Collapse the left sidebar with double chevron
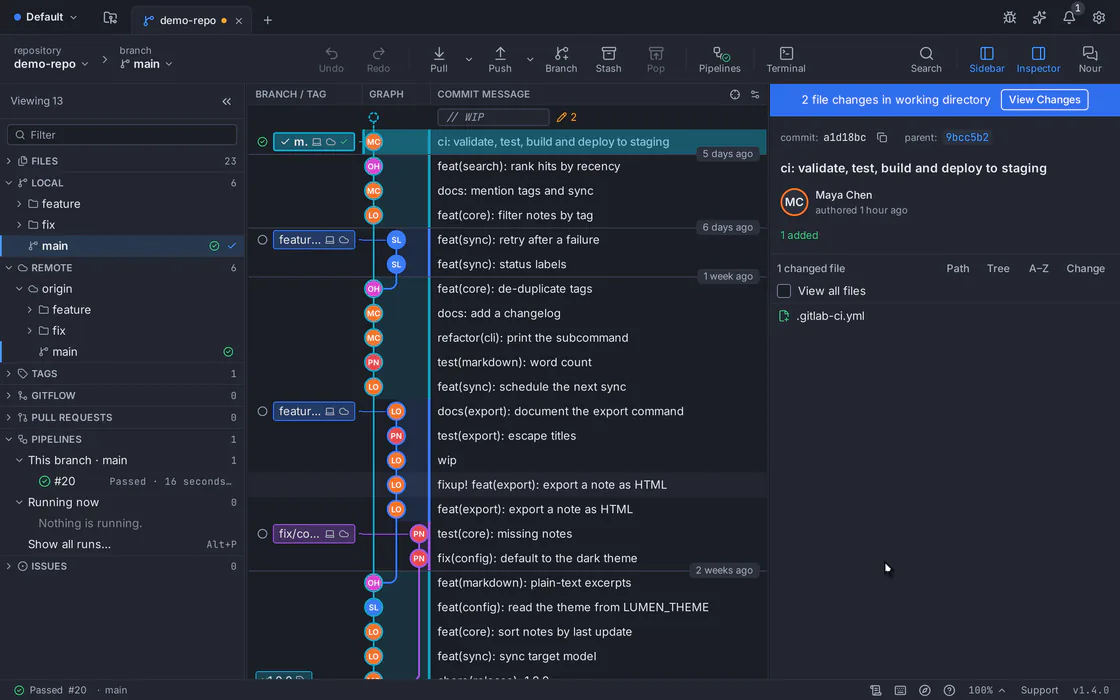Screen dimensions: 1120x700 point(226,101)
